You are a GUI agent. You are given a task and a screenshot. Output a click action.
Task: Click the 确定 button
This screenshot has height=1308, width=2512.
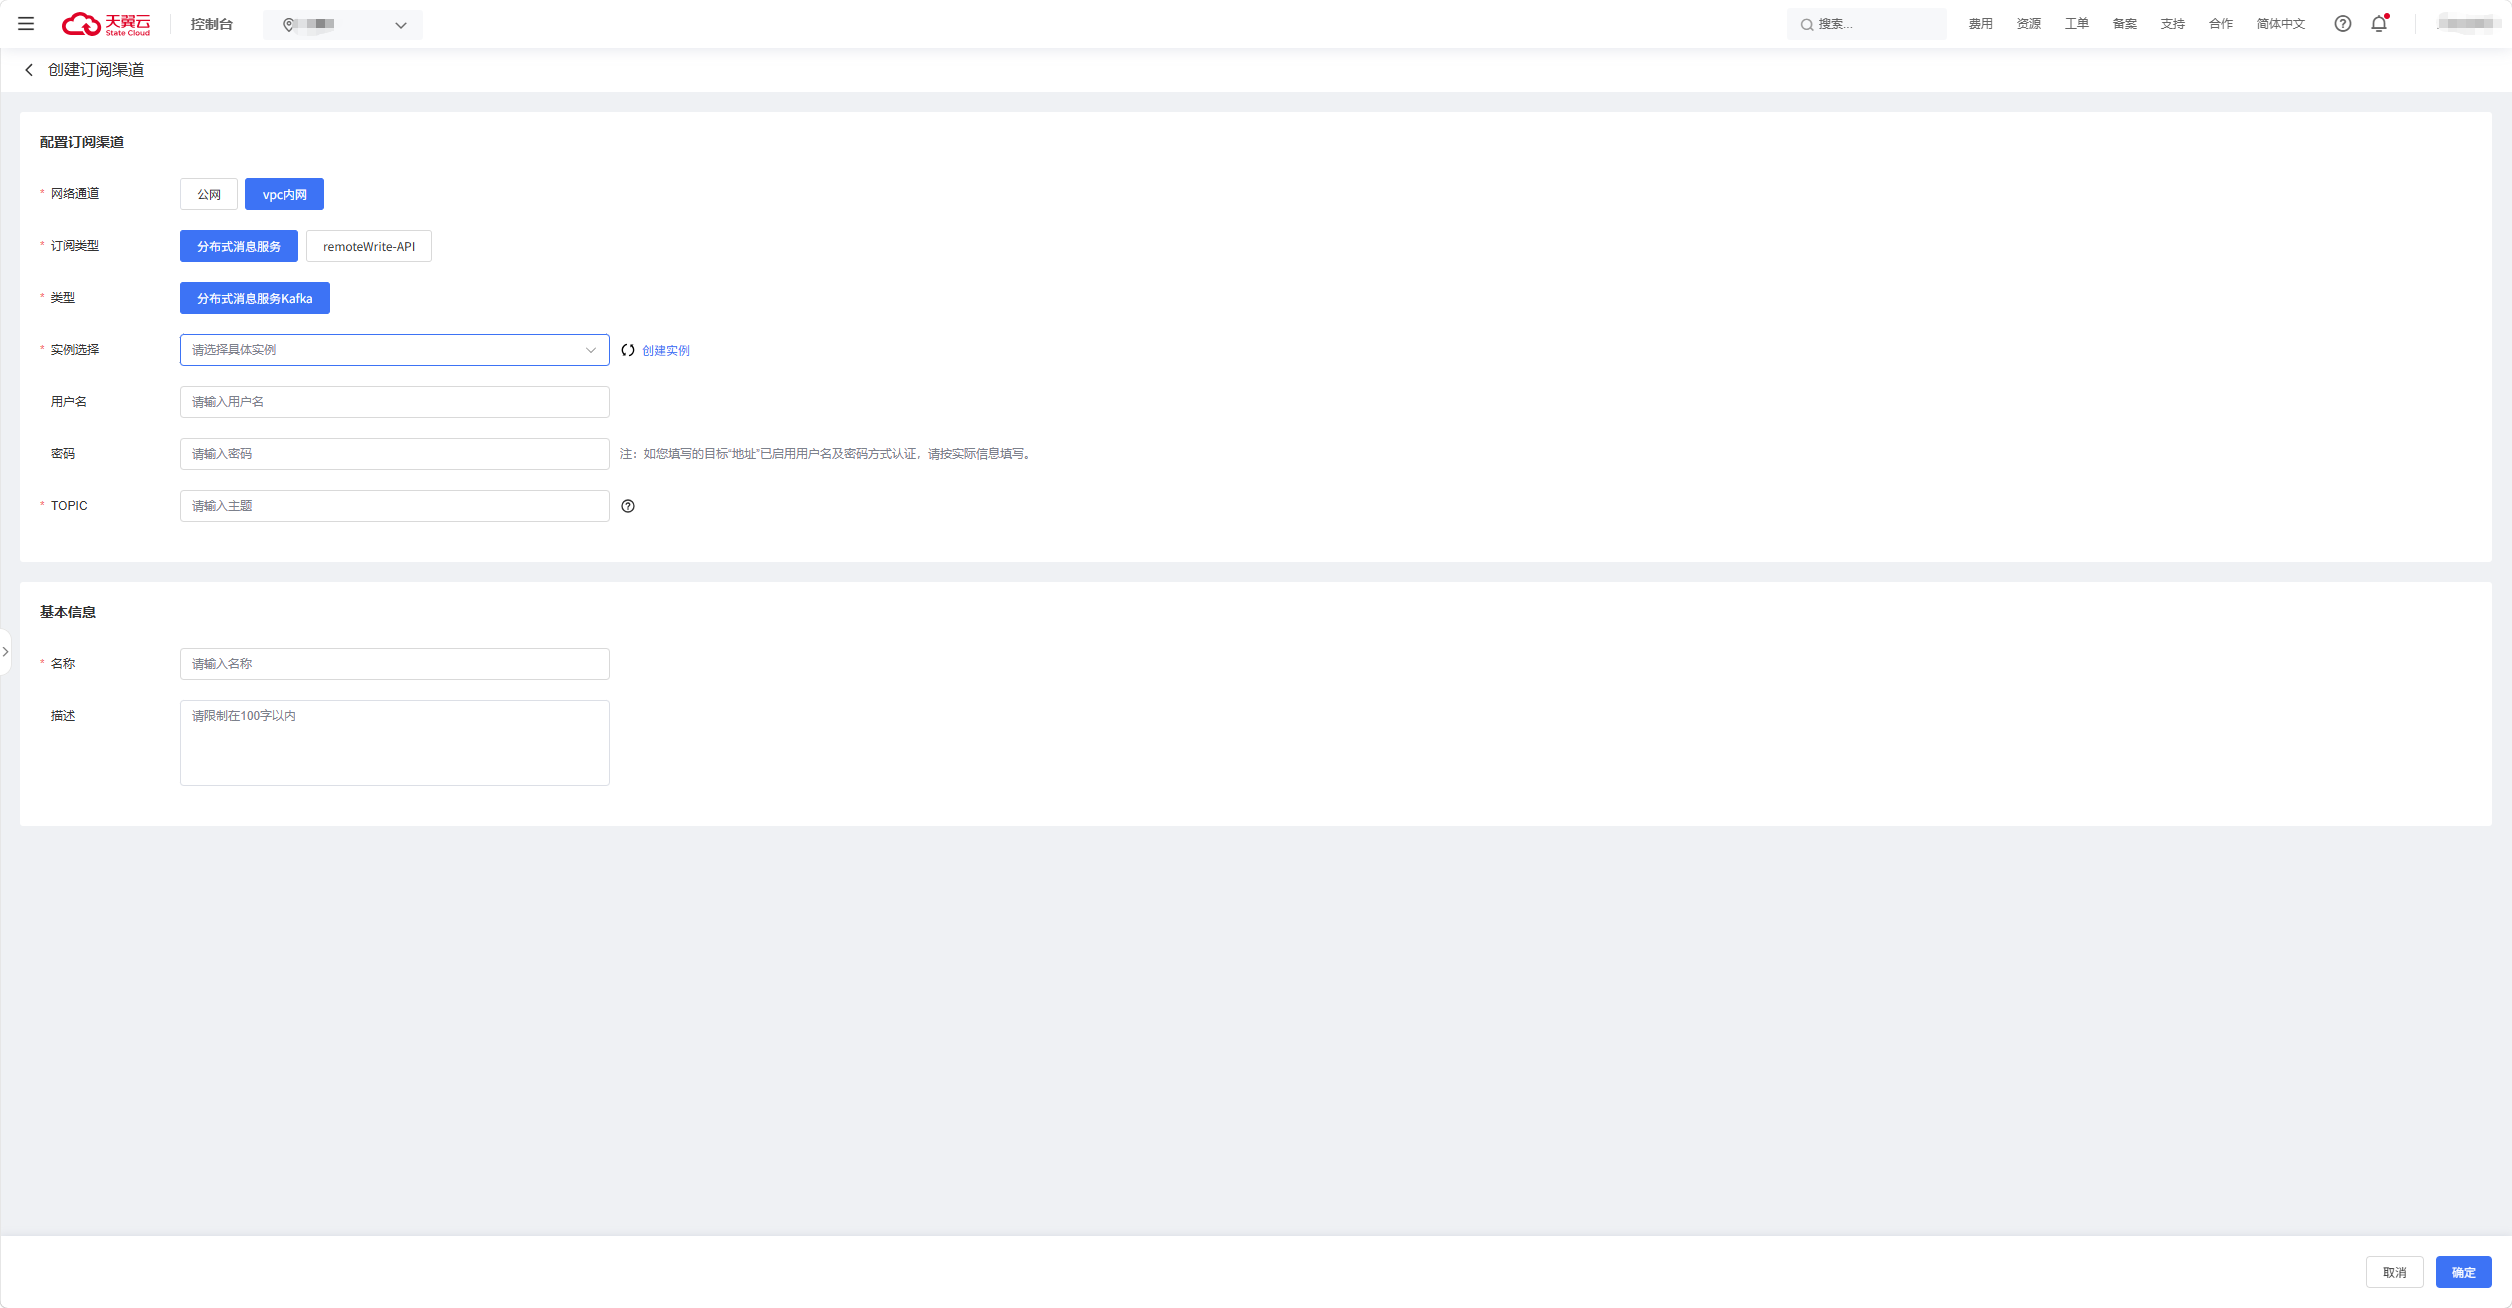coord(2464,1272)
